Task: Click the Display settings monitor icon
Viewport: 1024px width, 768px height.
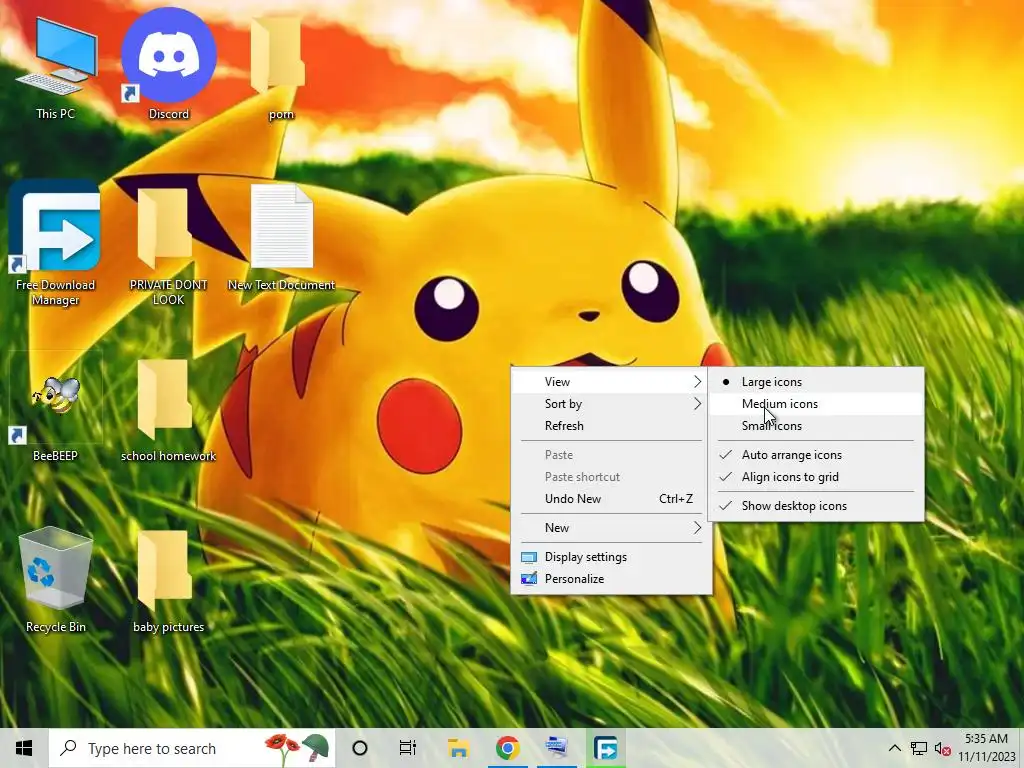Action: pos(529,557)
